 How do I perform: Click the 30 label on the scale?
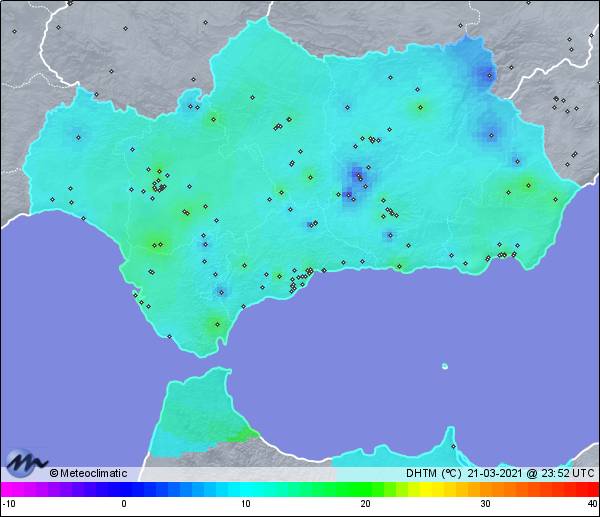click(x=486, y=504)
